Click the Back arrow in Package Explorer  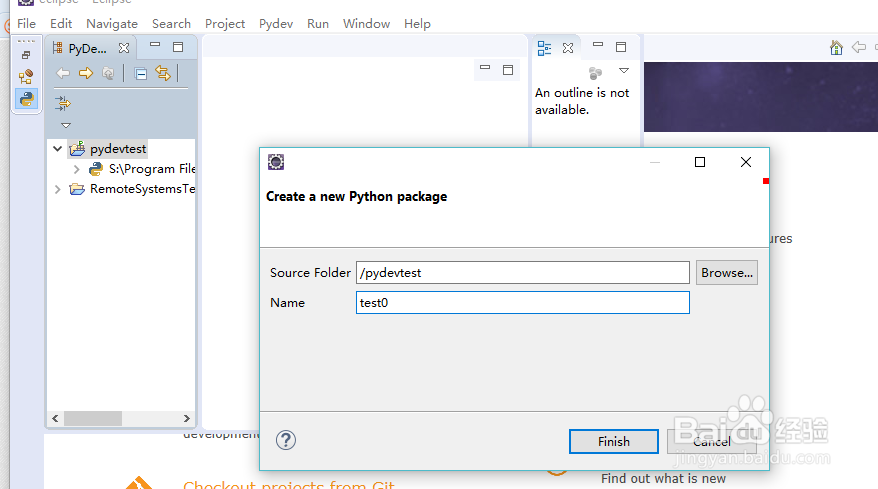(x=63, y=73)
